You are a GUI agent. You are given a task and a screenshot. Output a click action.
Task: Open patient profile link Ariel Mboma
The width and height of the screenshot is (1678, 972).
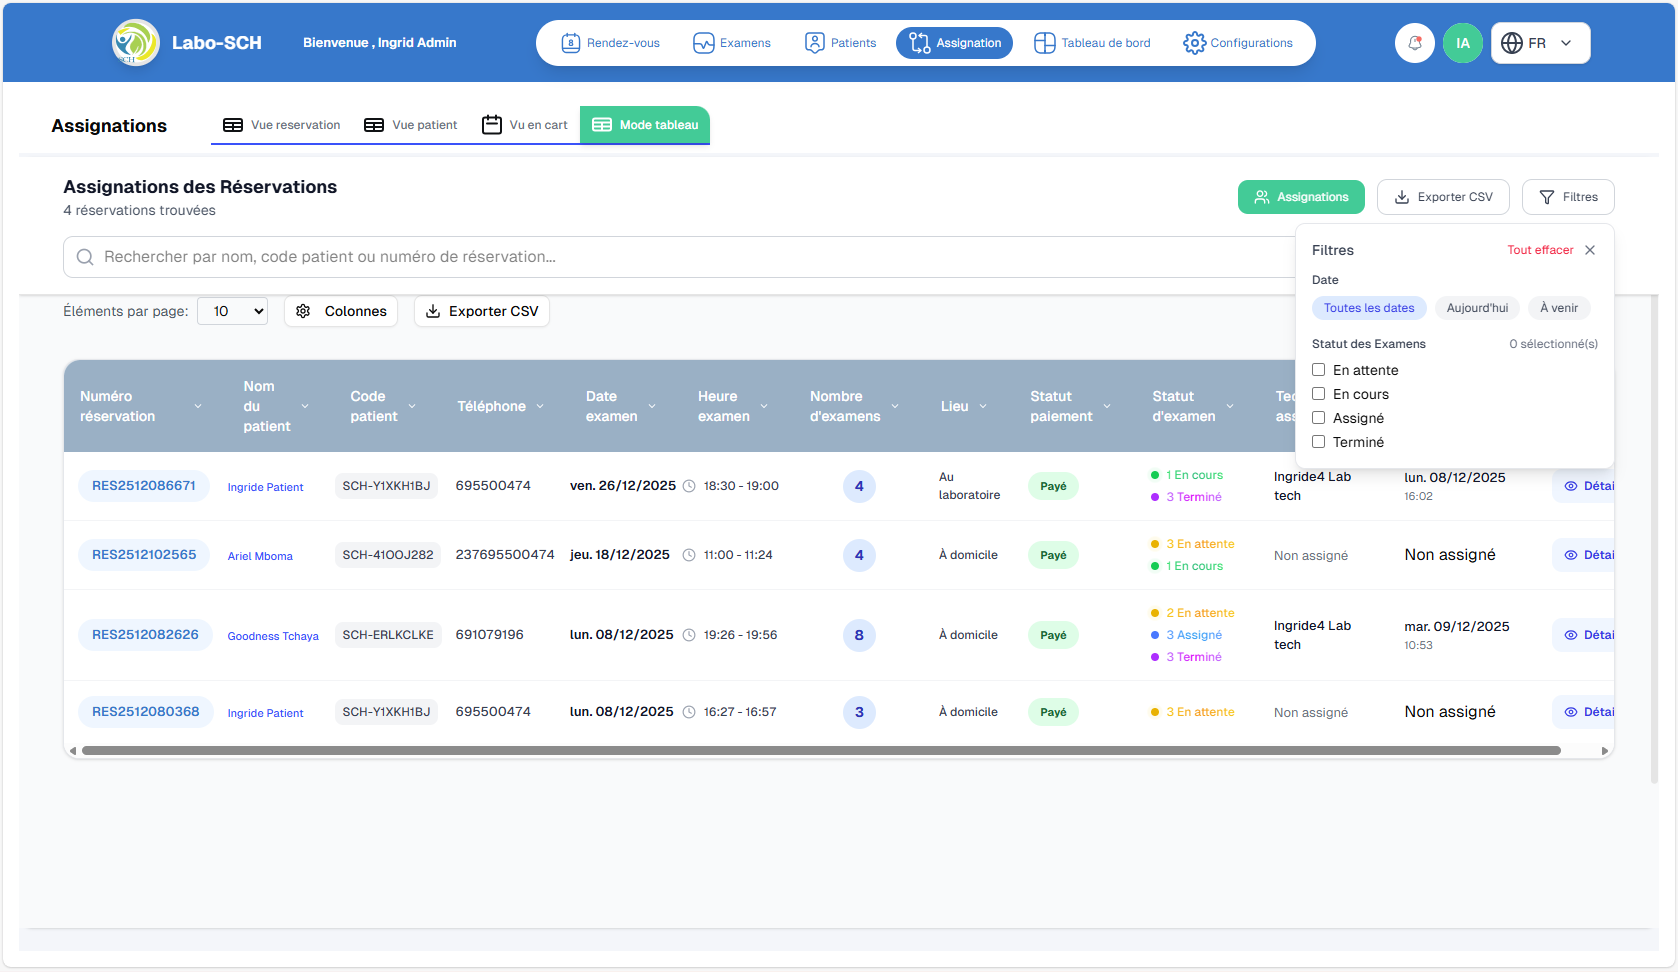coord(260,555)
